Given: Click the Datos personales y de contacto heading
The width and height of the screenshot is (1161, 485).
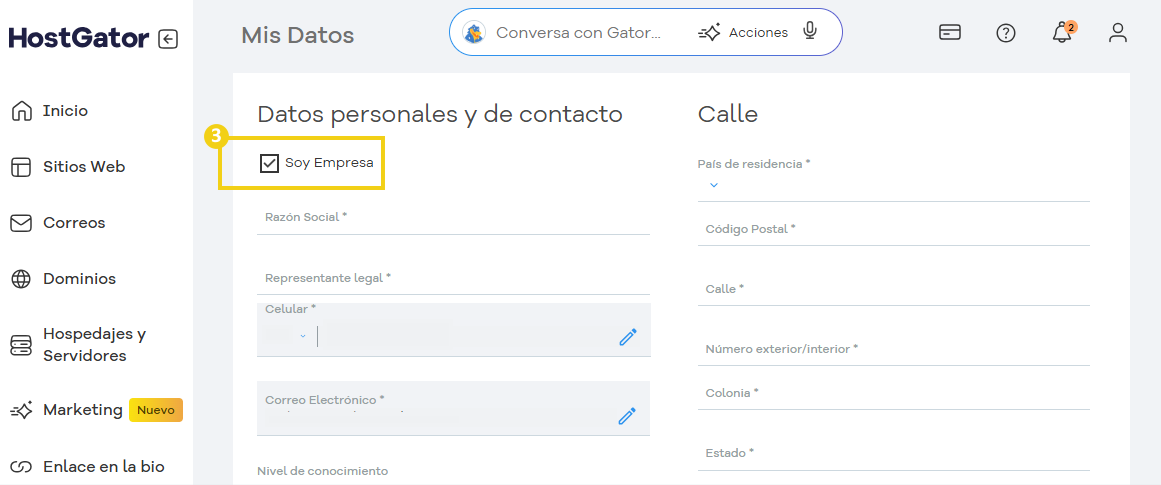Looking at the screenshot, I should (440, 115).
